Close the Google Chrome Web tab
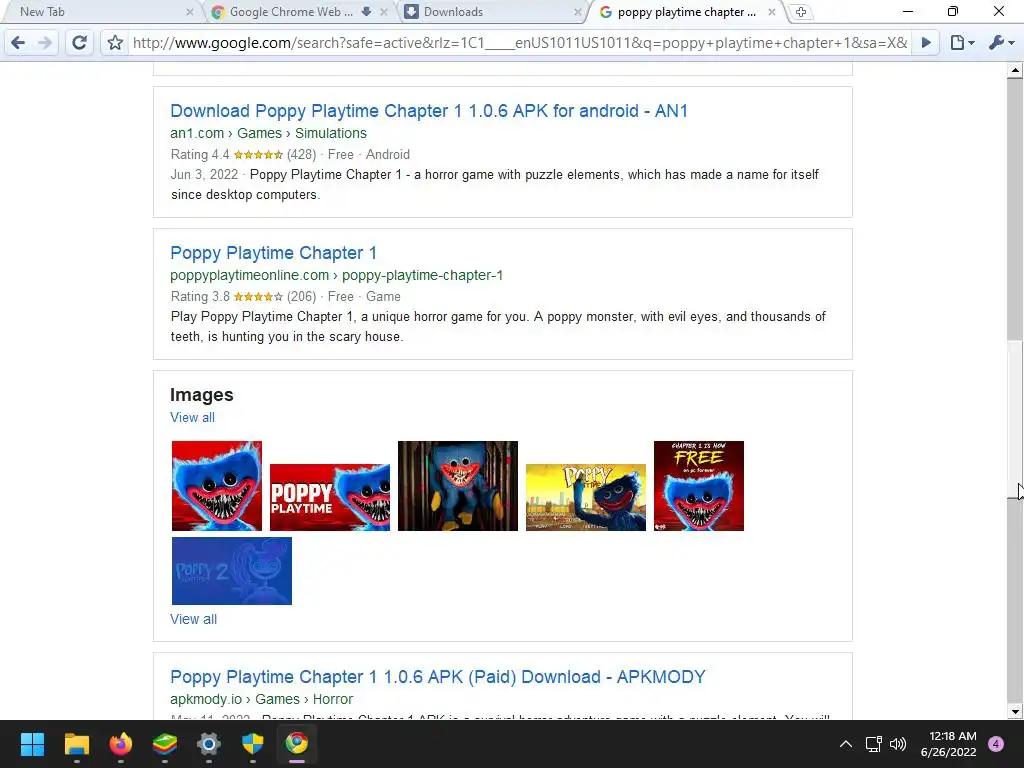This screenshot has width=1024, height=768. [x=384, y=12]
